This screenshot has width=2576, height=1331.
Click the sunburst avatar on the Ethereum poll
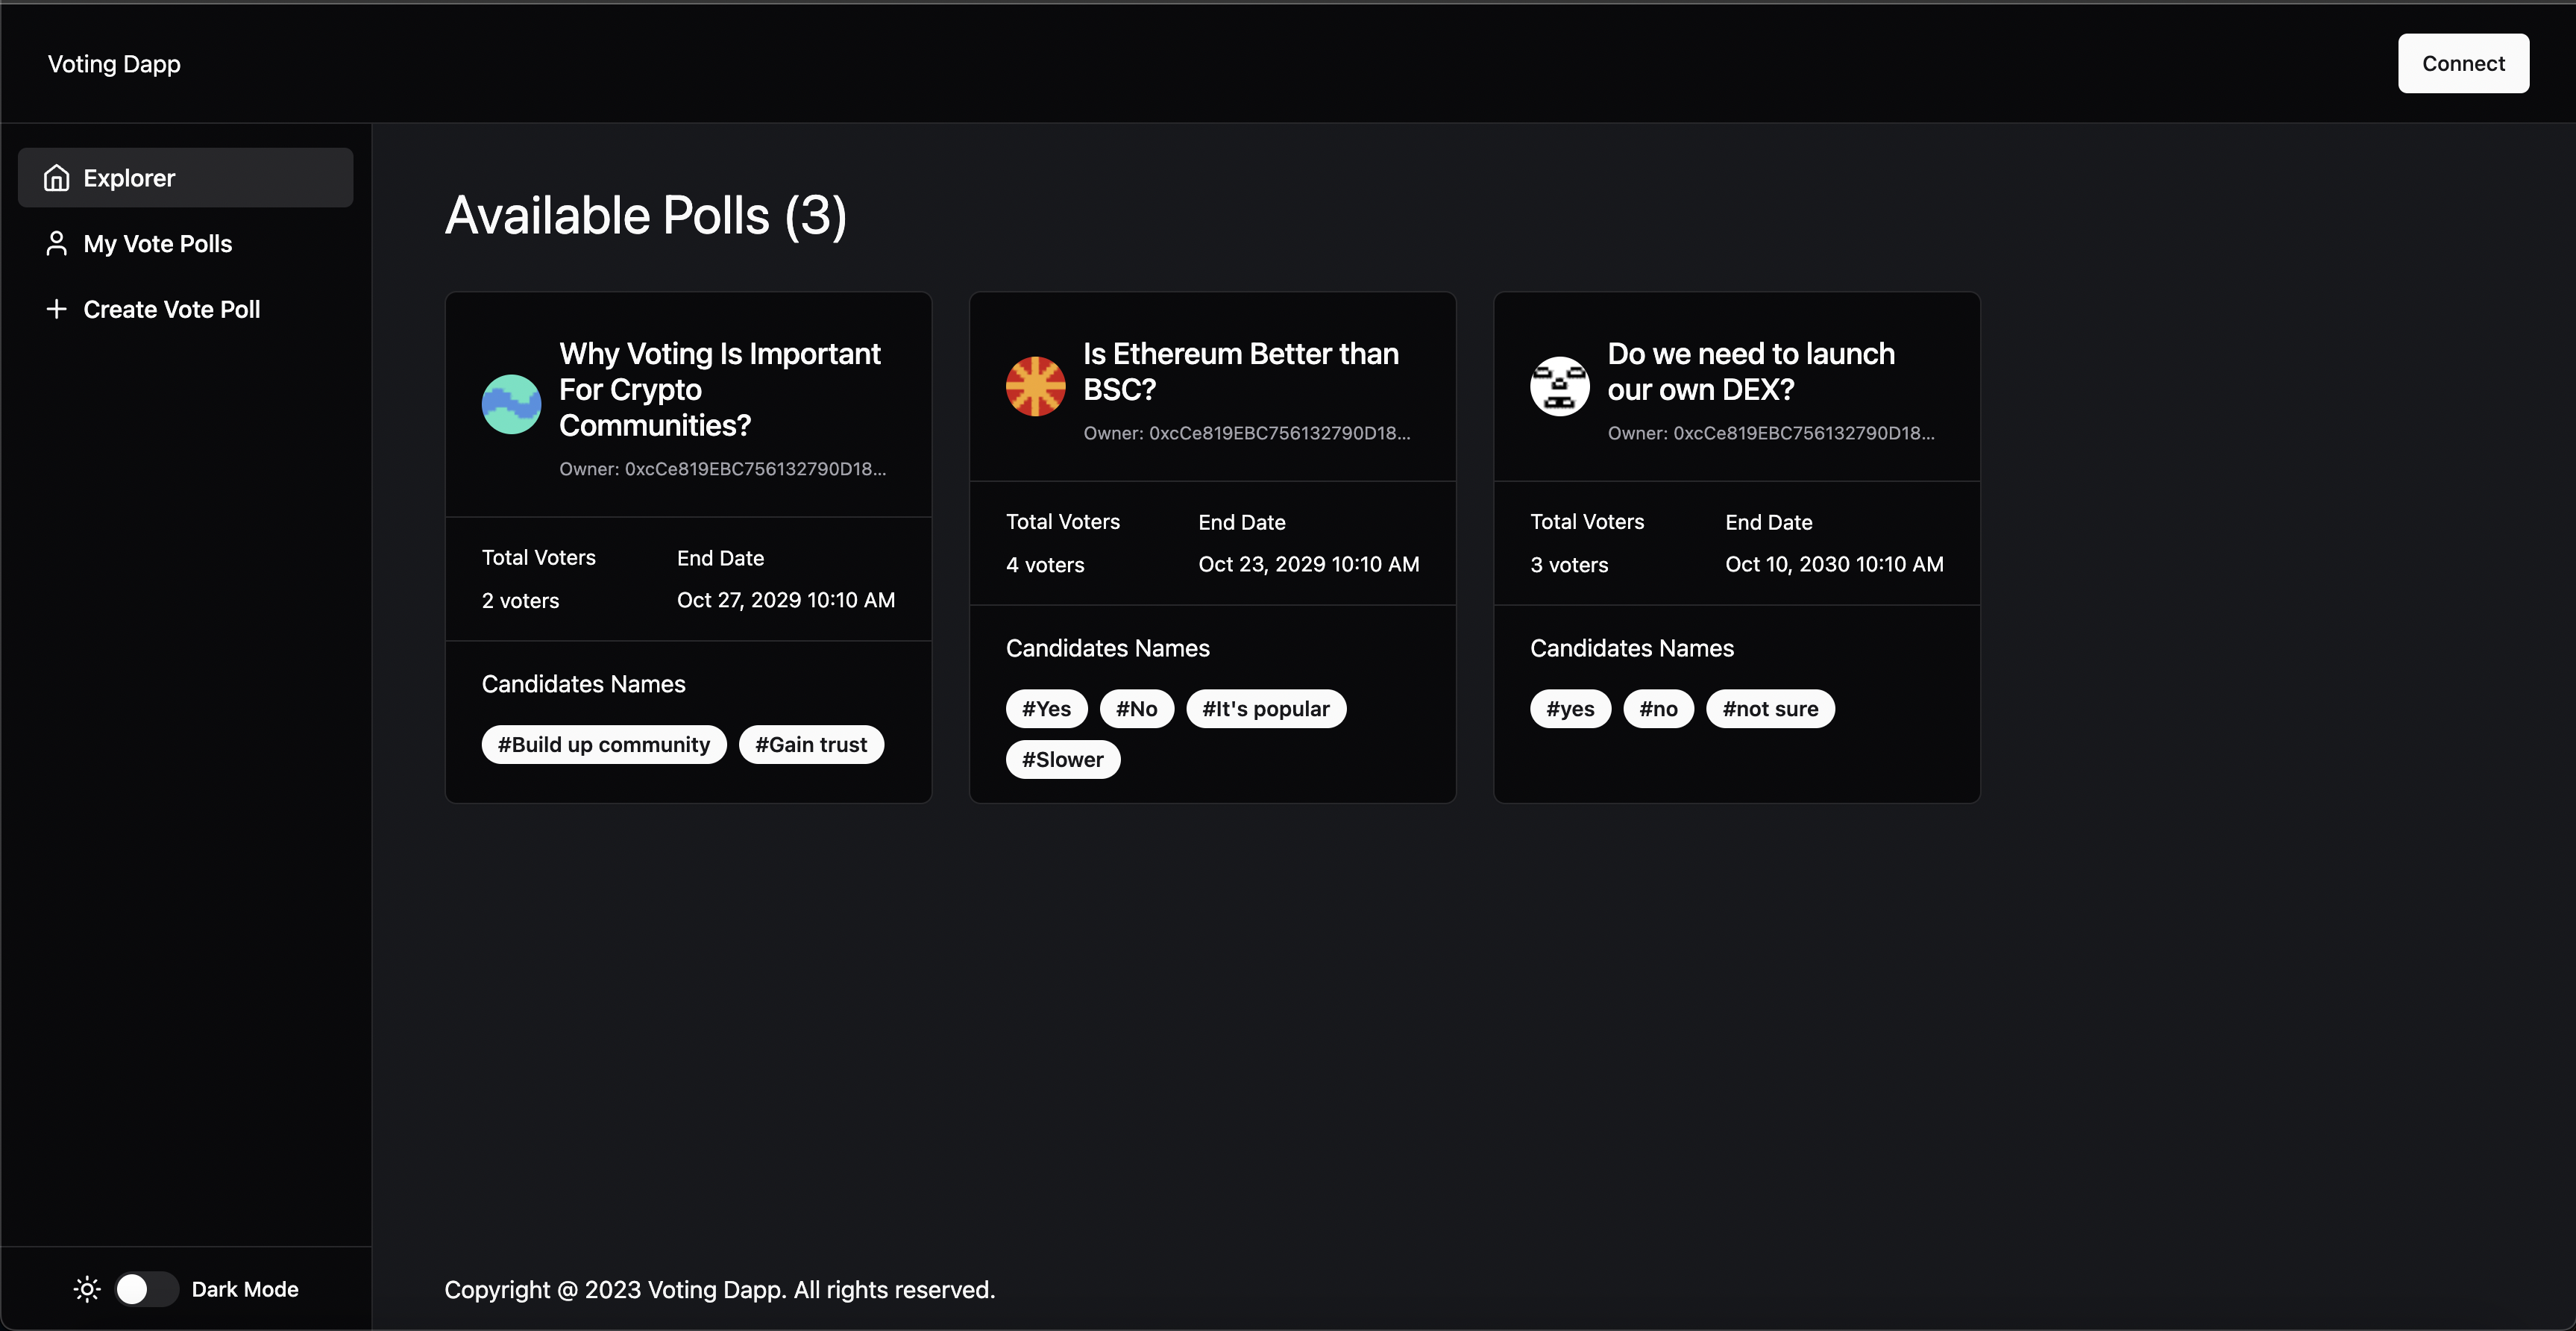coord(1036,386)
